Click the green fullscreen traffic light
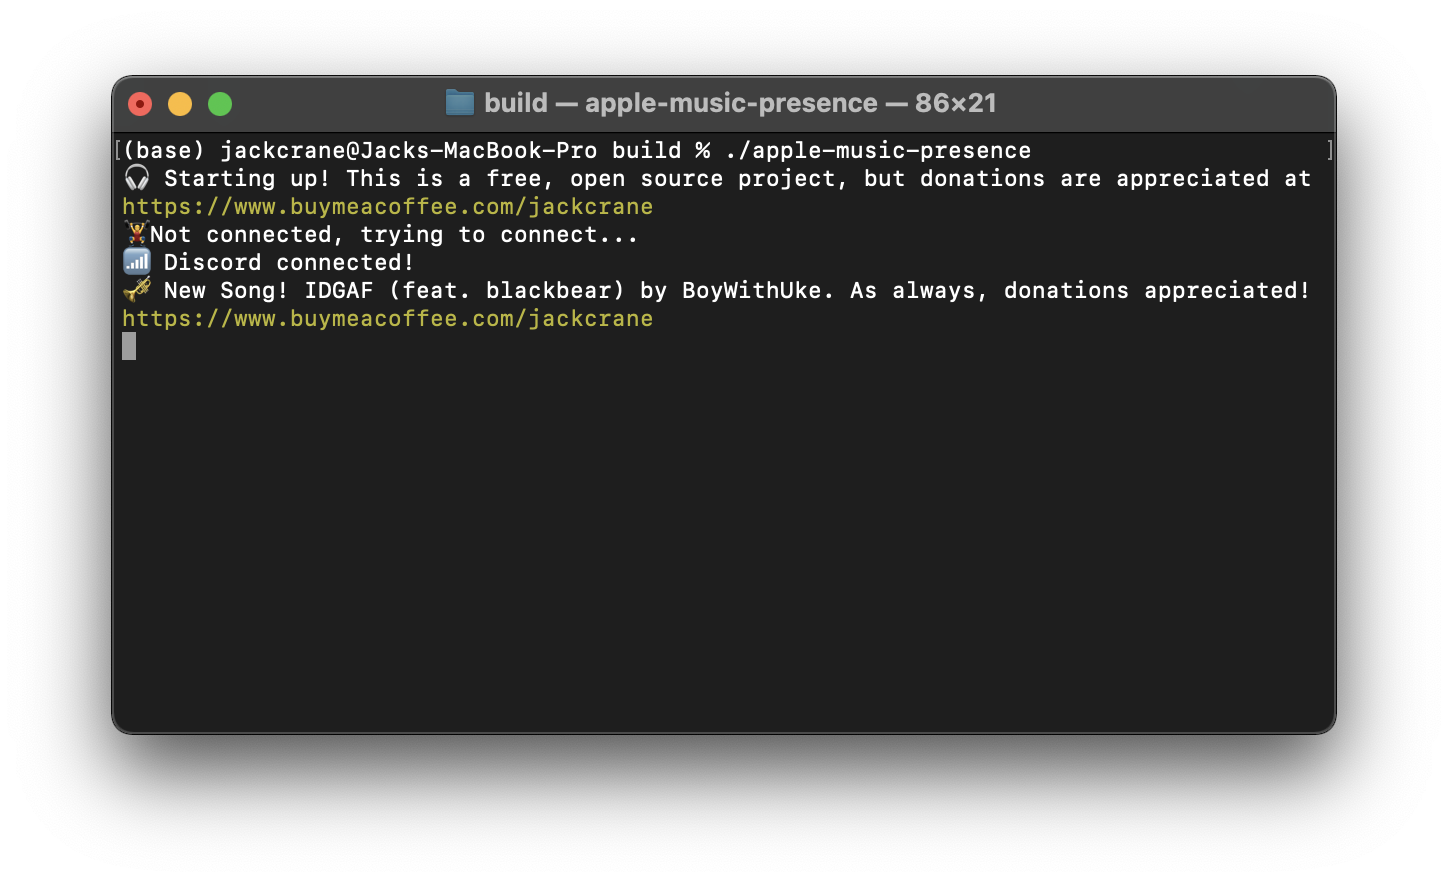This screenshot has width=1448, height=882. [x=219, y=103]
